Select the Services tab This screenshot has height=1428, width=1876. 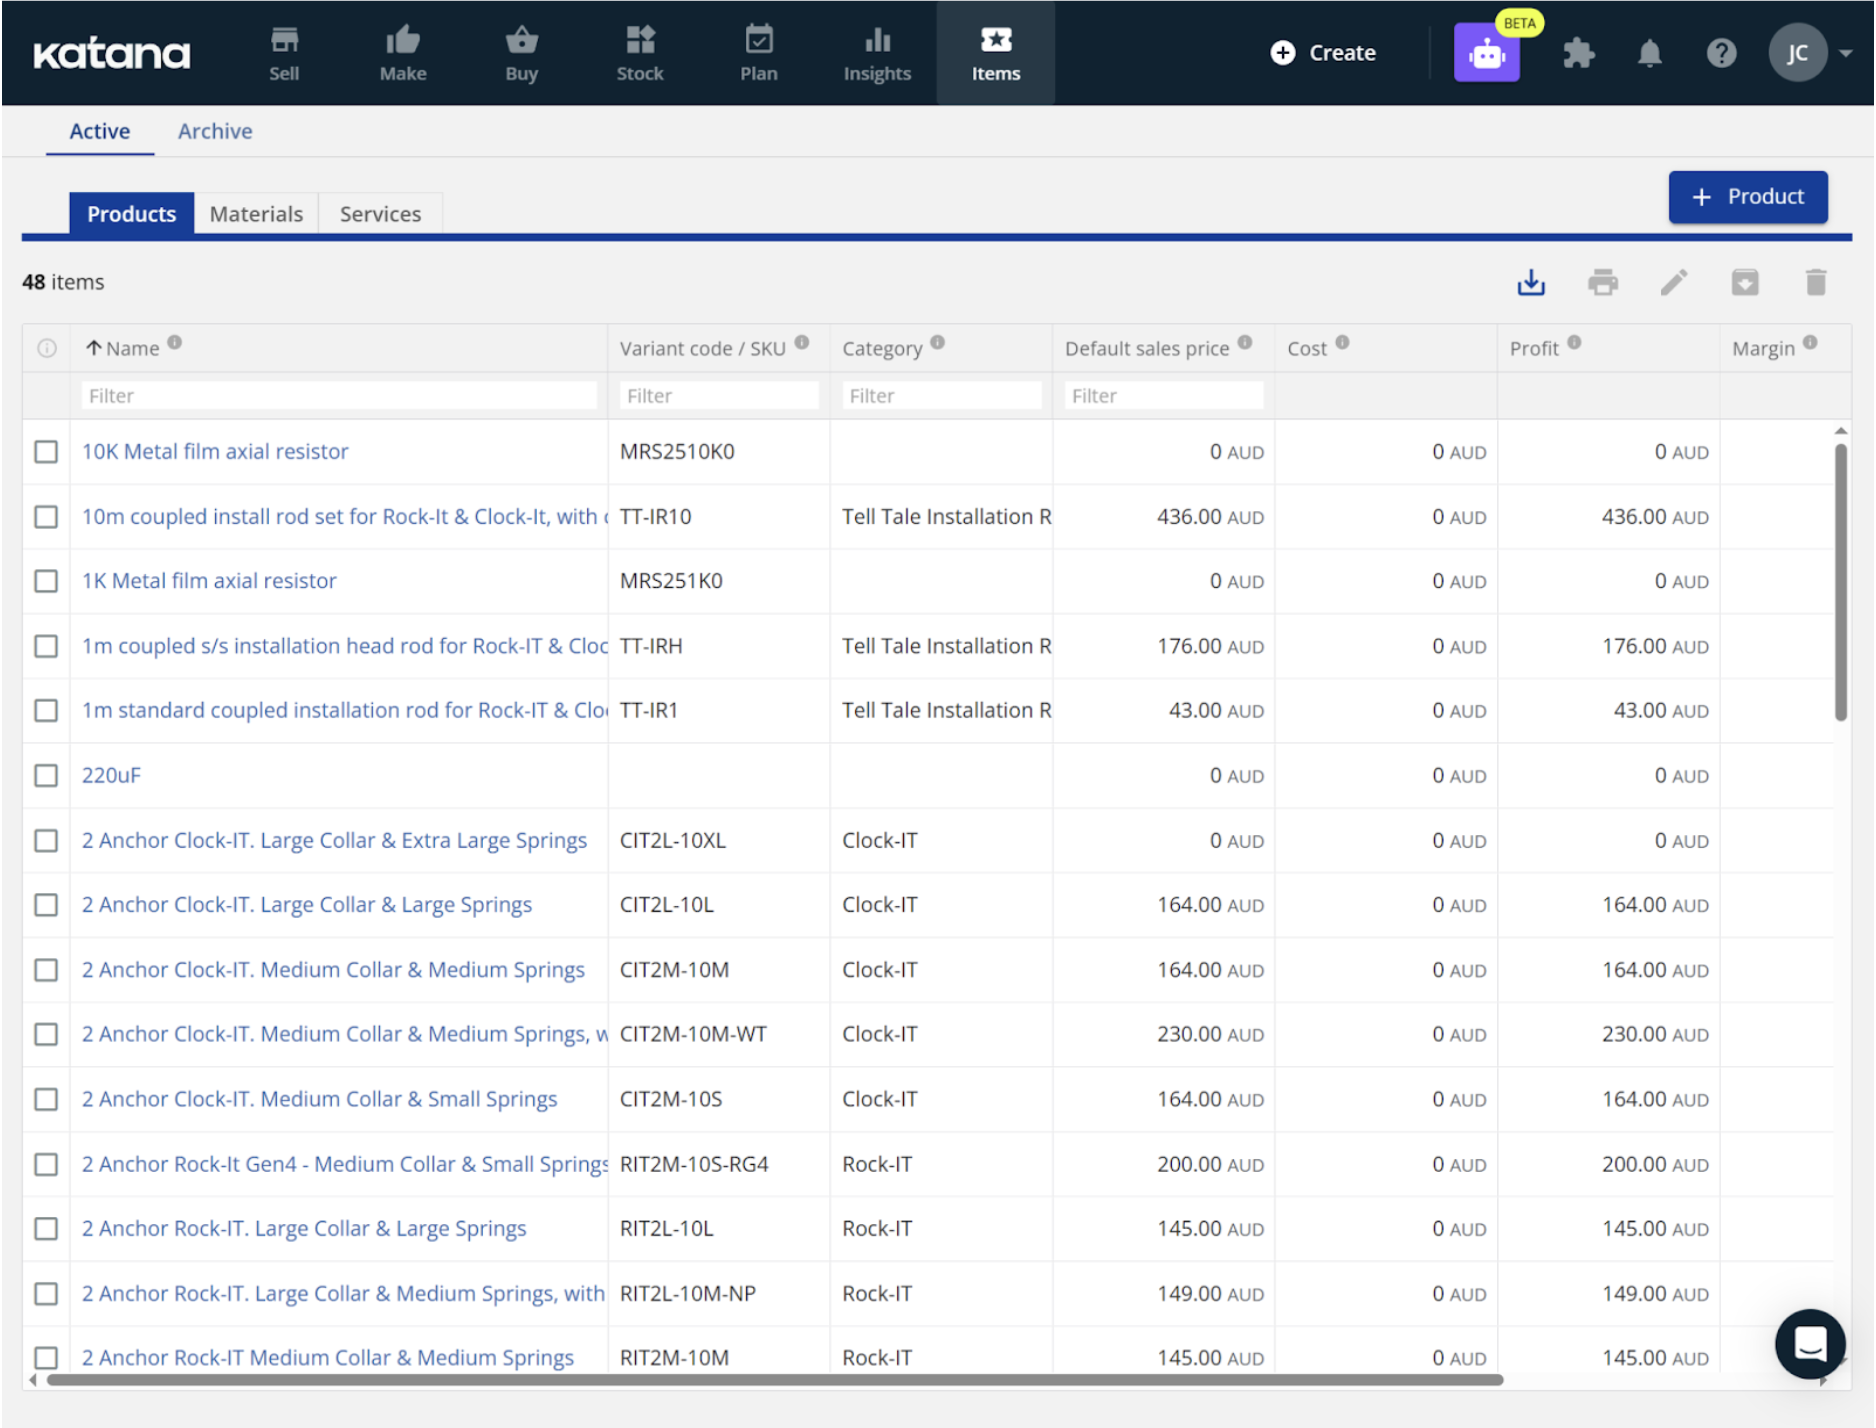[380, 214]
